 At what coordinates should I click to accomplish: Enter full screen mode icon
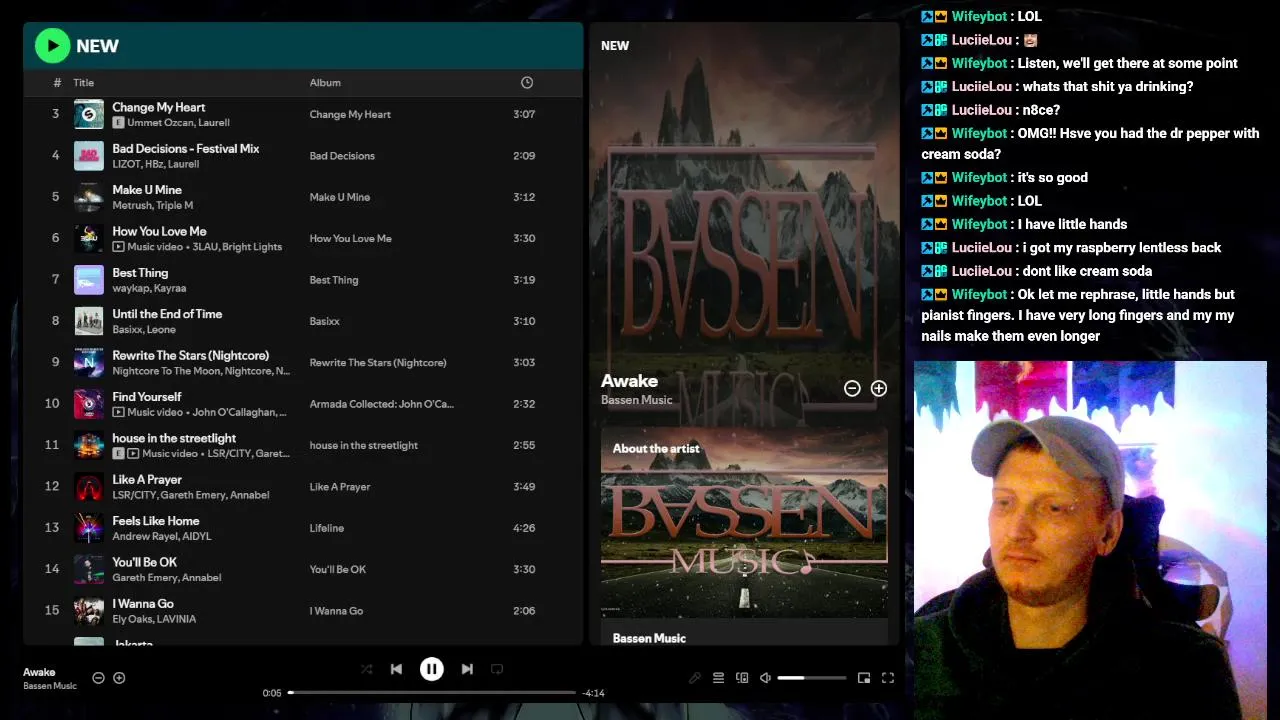coord(887,678)
